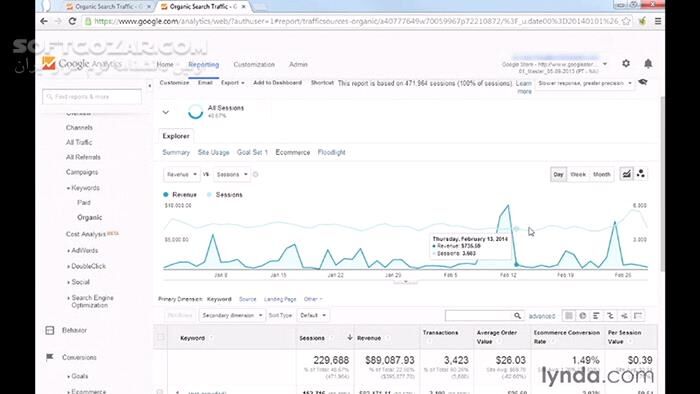Screen dimensions: 700x394
Task: Select the pivot table view icon
Action: [638, 315]
